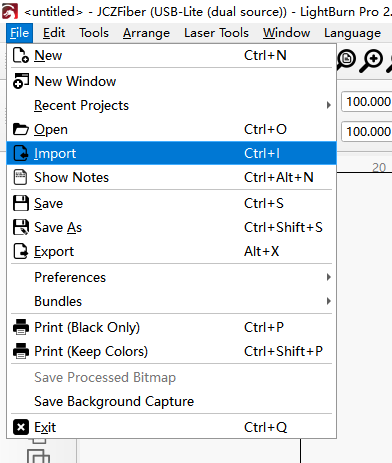Click the LightBurn app logo icon
392x463 pixels.
[x=10, y=11]
